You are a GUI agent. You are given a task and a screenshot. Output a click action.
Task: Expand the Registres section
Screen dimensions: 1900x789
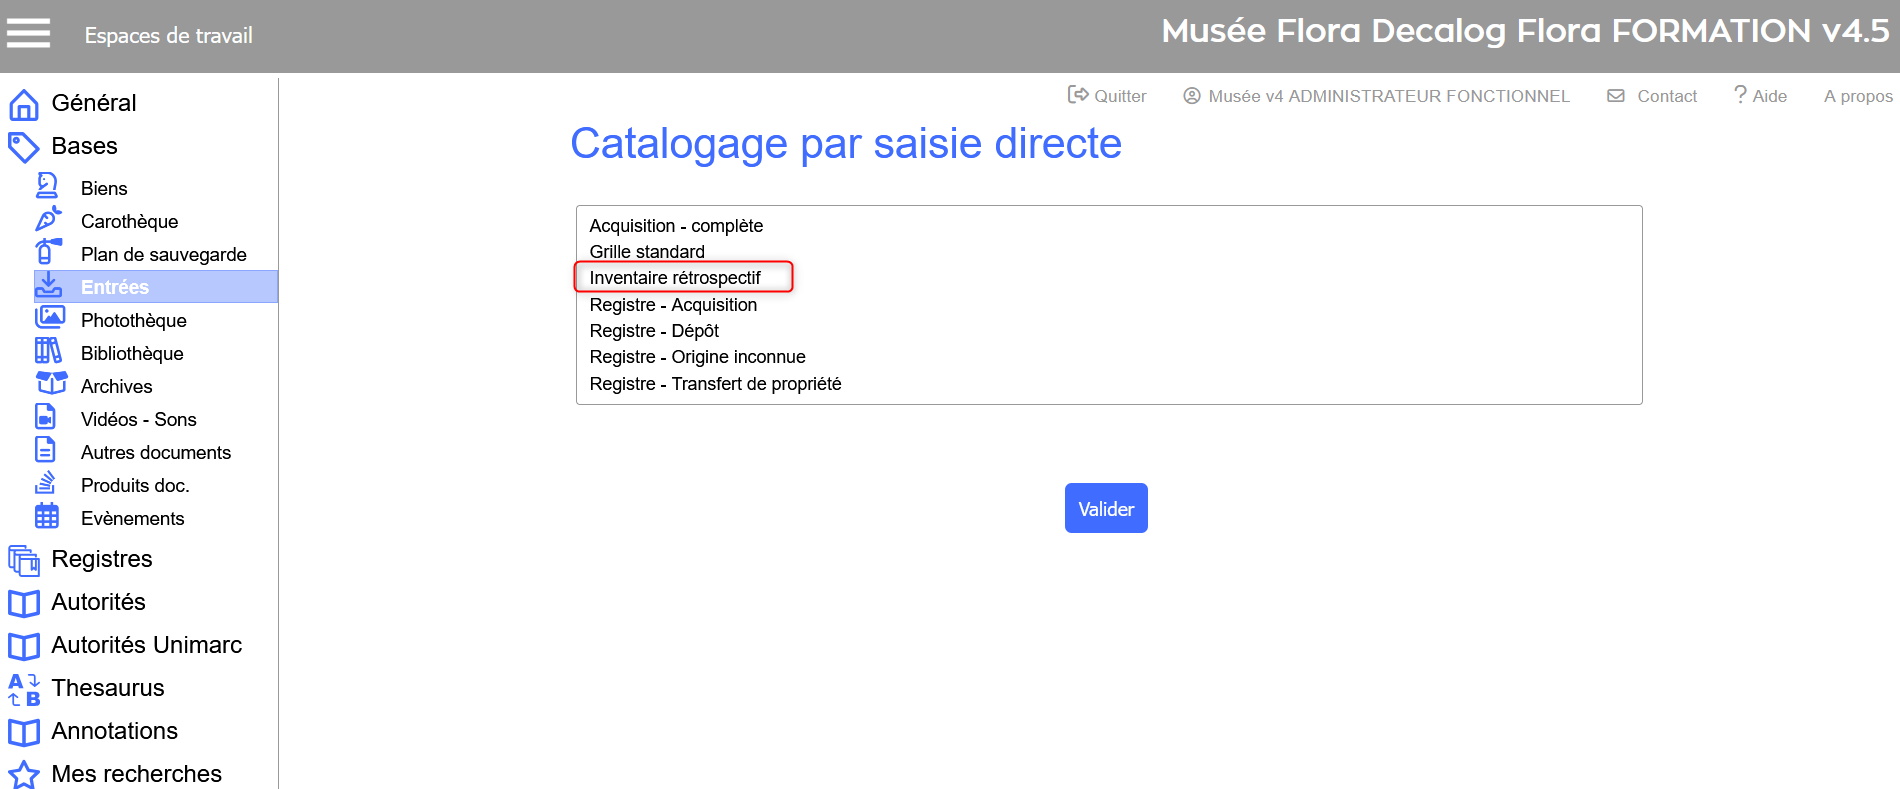(101, 559)
